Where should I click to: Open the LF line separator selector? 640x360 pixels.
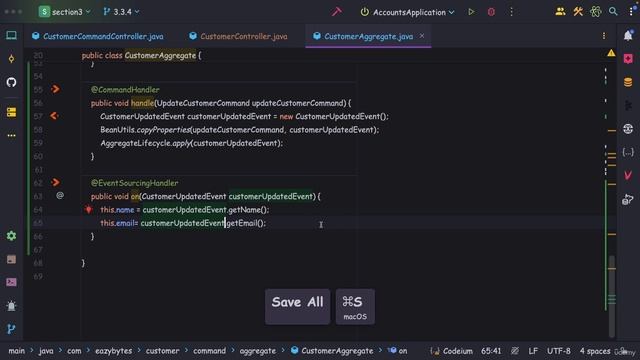point(533,351)
